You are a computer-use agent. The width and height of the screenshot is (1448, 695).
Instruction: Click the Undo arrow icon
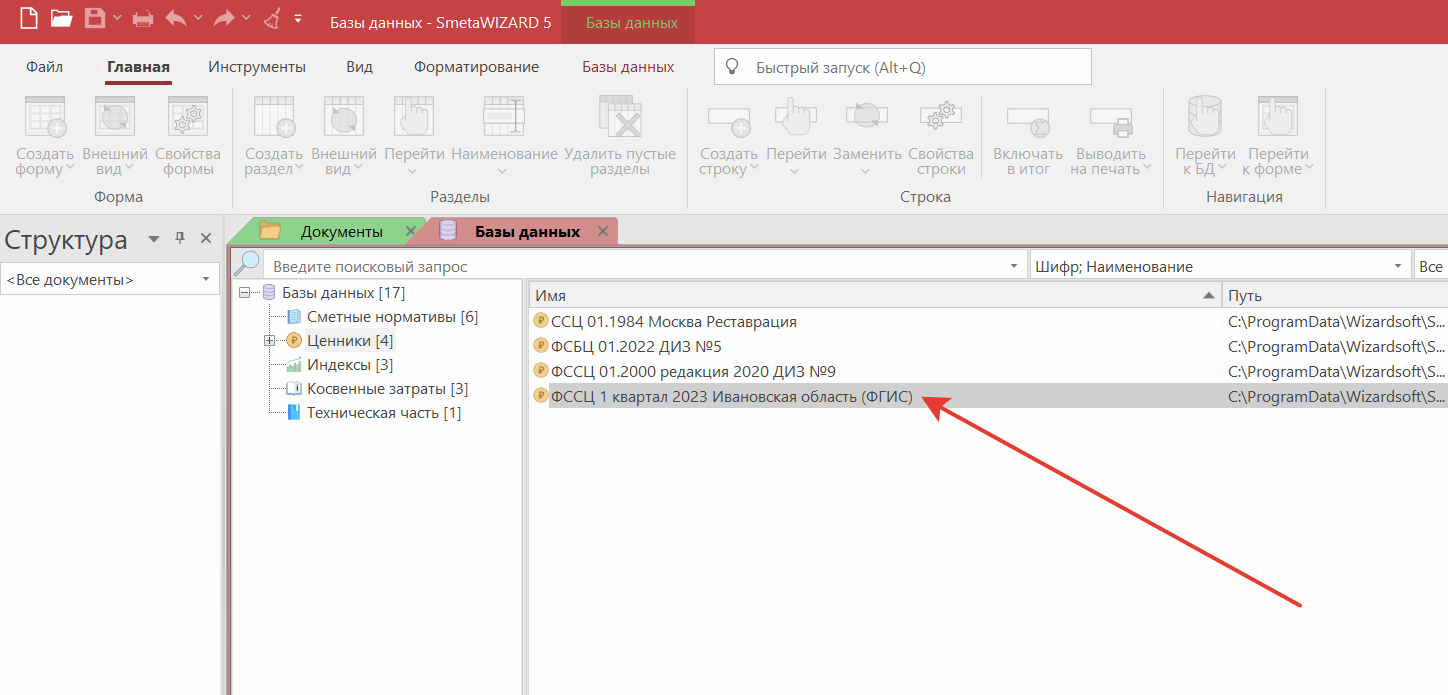coord(175,18)
